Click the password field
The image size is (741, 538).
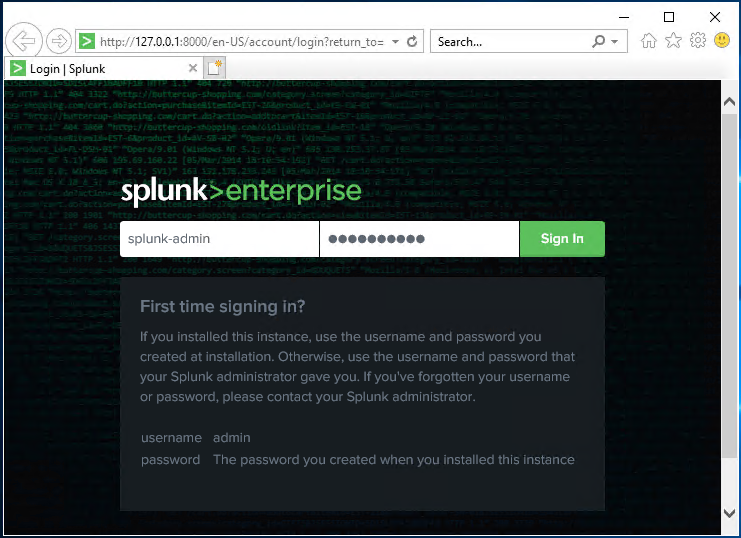pos(419,239)
